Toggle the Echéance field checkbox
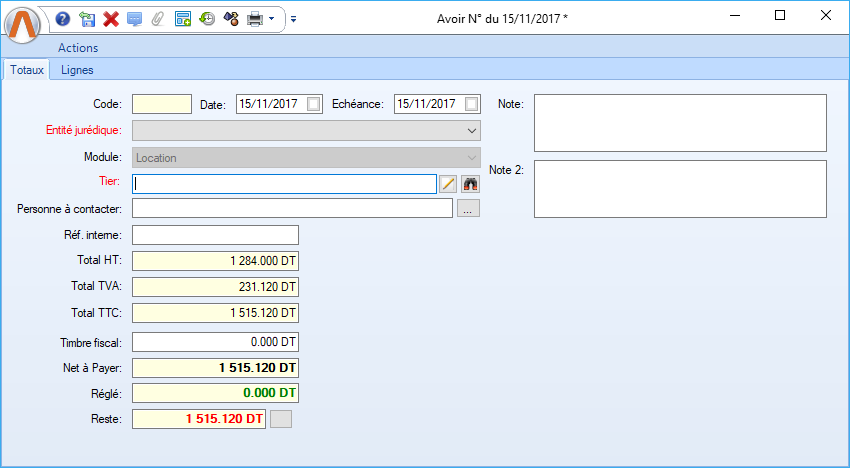This screenshot has width=850, height=468. point(472,104)
